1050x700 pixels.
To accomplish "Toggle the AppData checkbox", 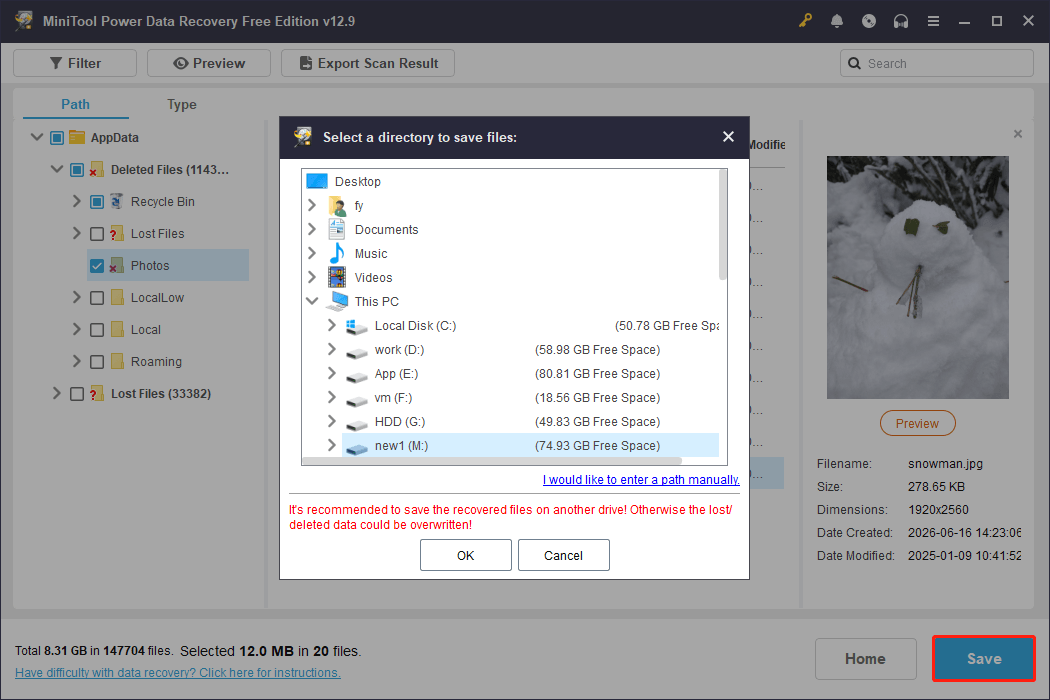I will coord(57,137).
